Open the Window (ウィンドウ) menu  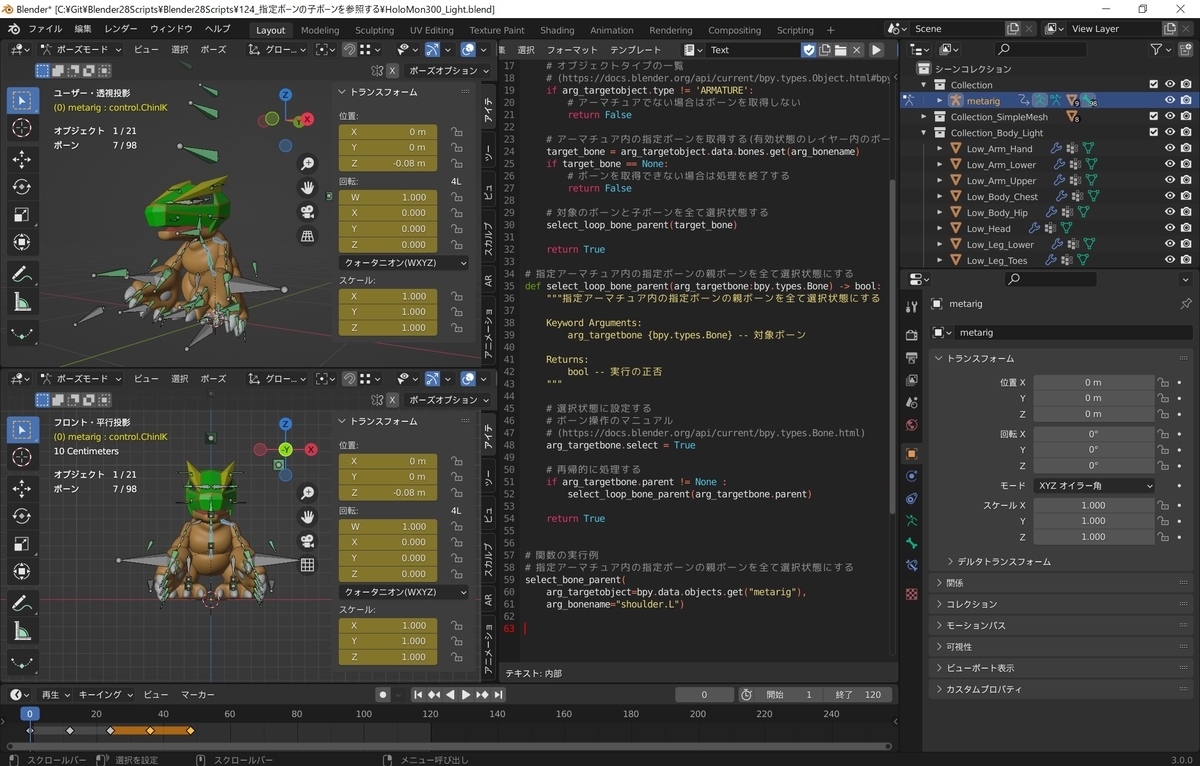click(171, 29)
